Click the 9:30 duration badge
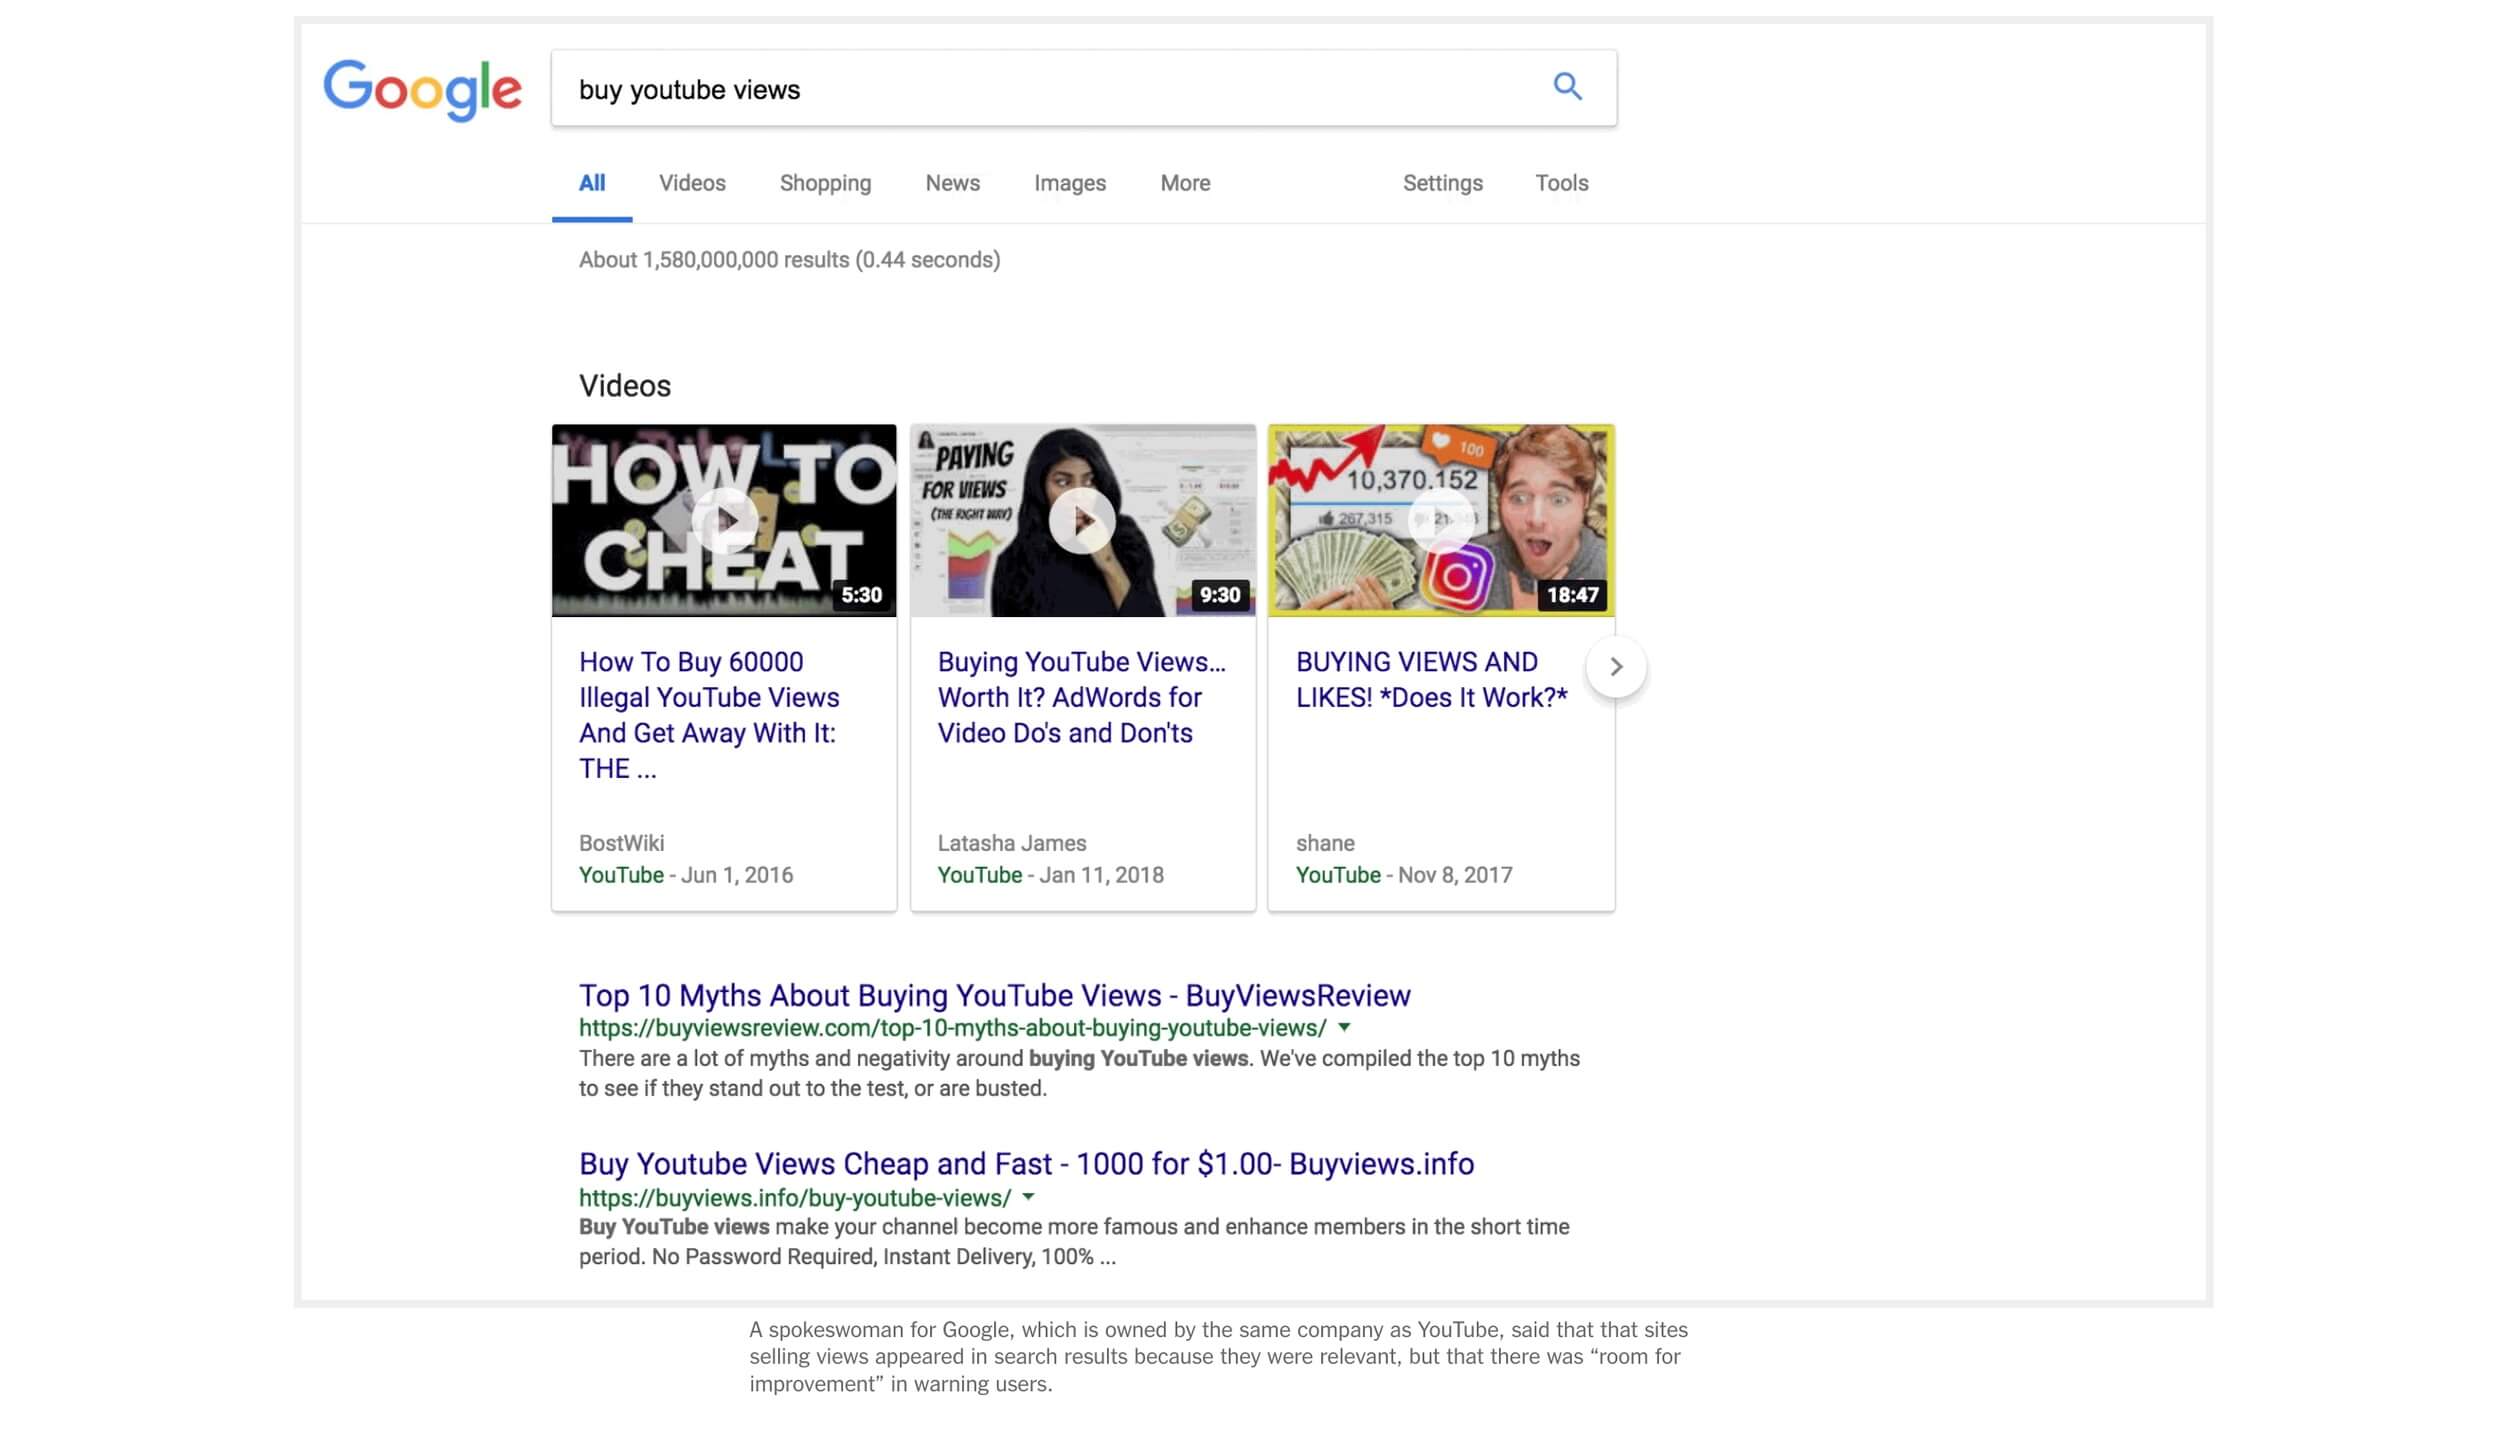Image resolution: width=2502 pixels, height=1434 pixels. click(1220, 596)
